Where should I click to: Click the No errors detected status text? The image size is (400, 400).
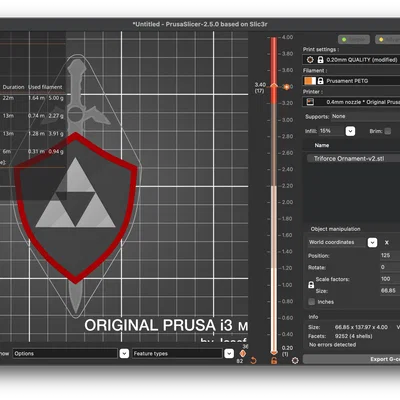[332, 345]
